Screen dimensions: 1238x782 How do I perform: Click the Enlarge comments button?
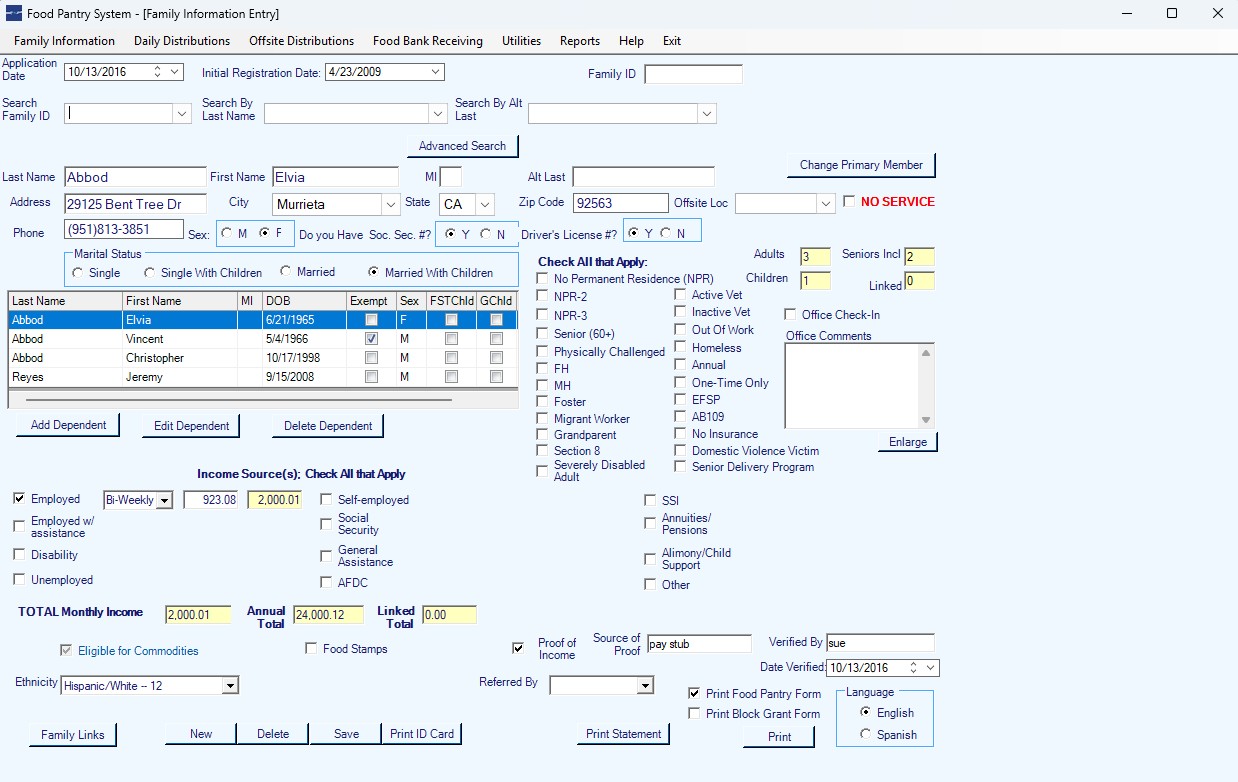click(908, 442)
